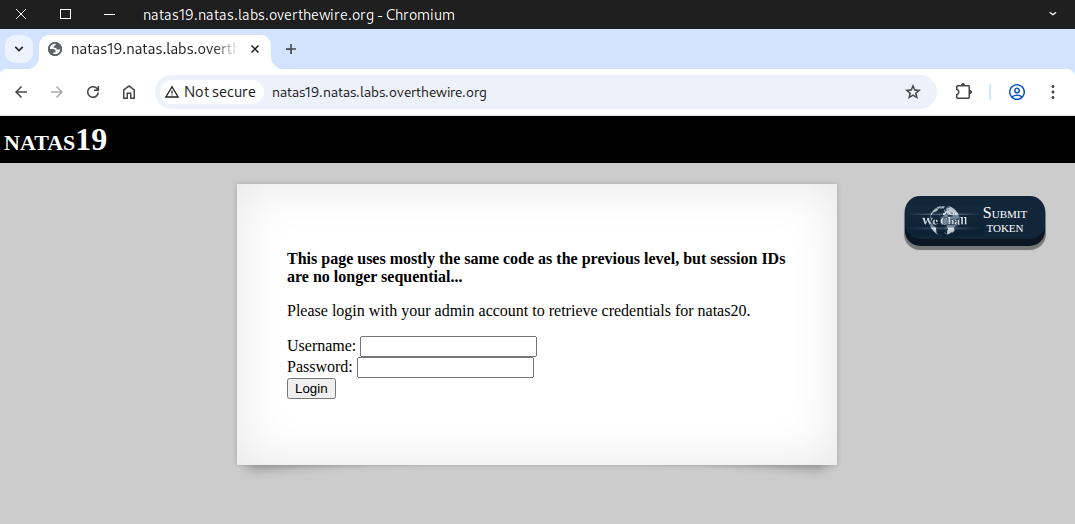The height and width of the screenshot is (524, 1075).
Task: Open a new tab with plus button
Action: pyautogui.click(x=291, y=49)
